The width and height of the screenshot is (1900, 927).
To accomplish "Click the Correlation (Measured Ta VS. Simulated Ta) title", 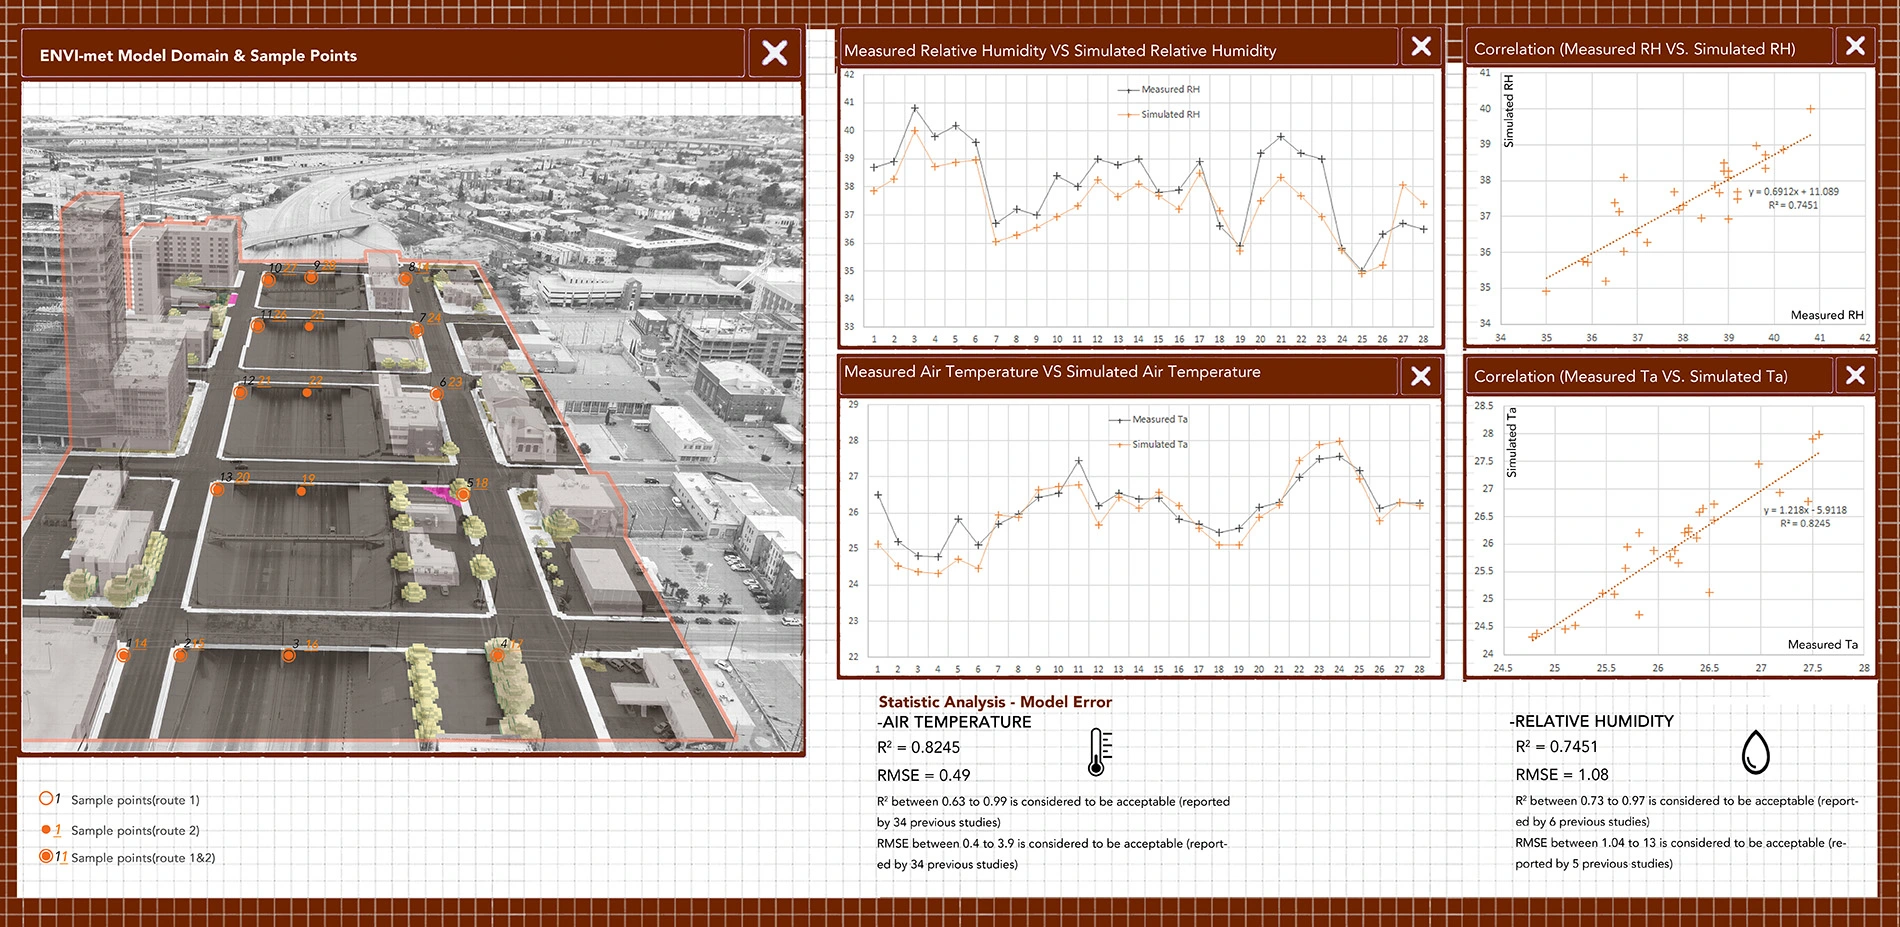I will [x=1630, y=376].
